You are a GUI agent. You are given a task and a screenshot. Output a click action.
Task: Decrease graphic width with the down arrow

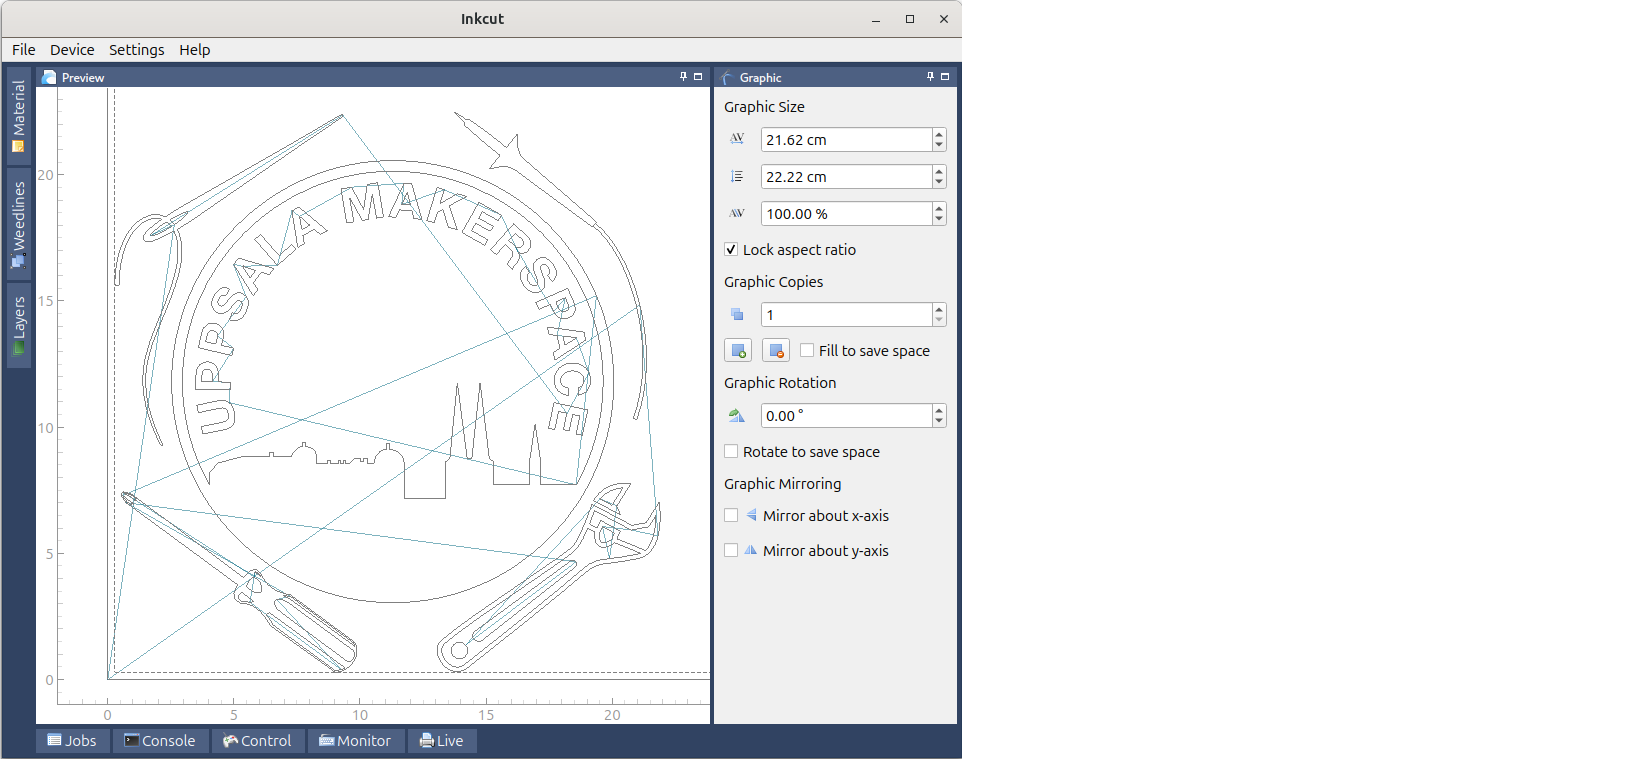(939, 146)
